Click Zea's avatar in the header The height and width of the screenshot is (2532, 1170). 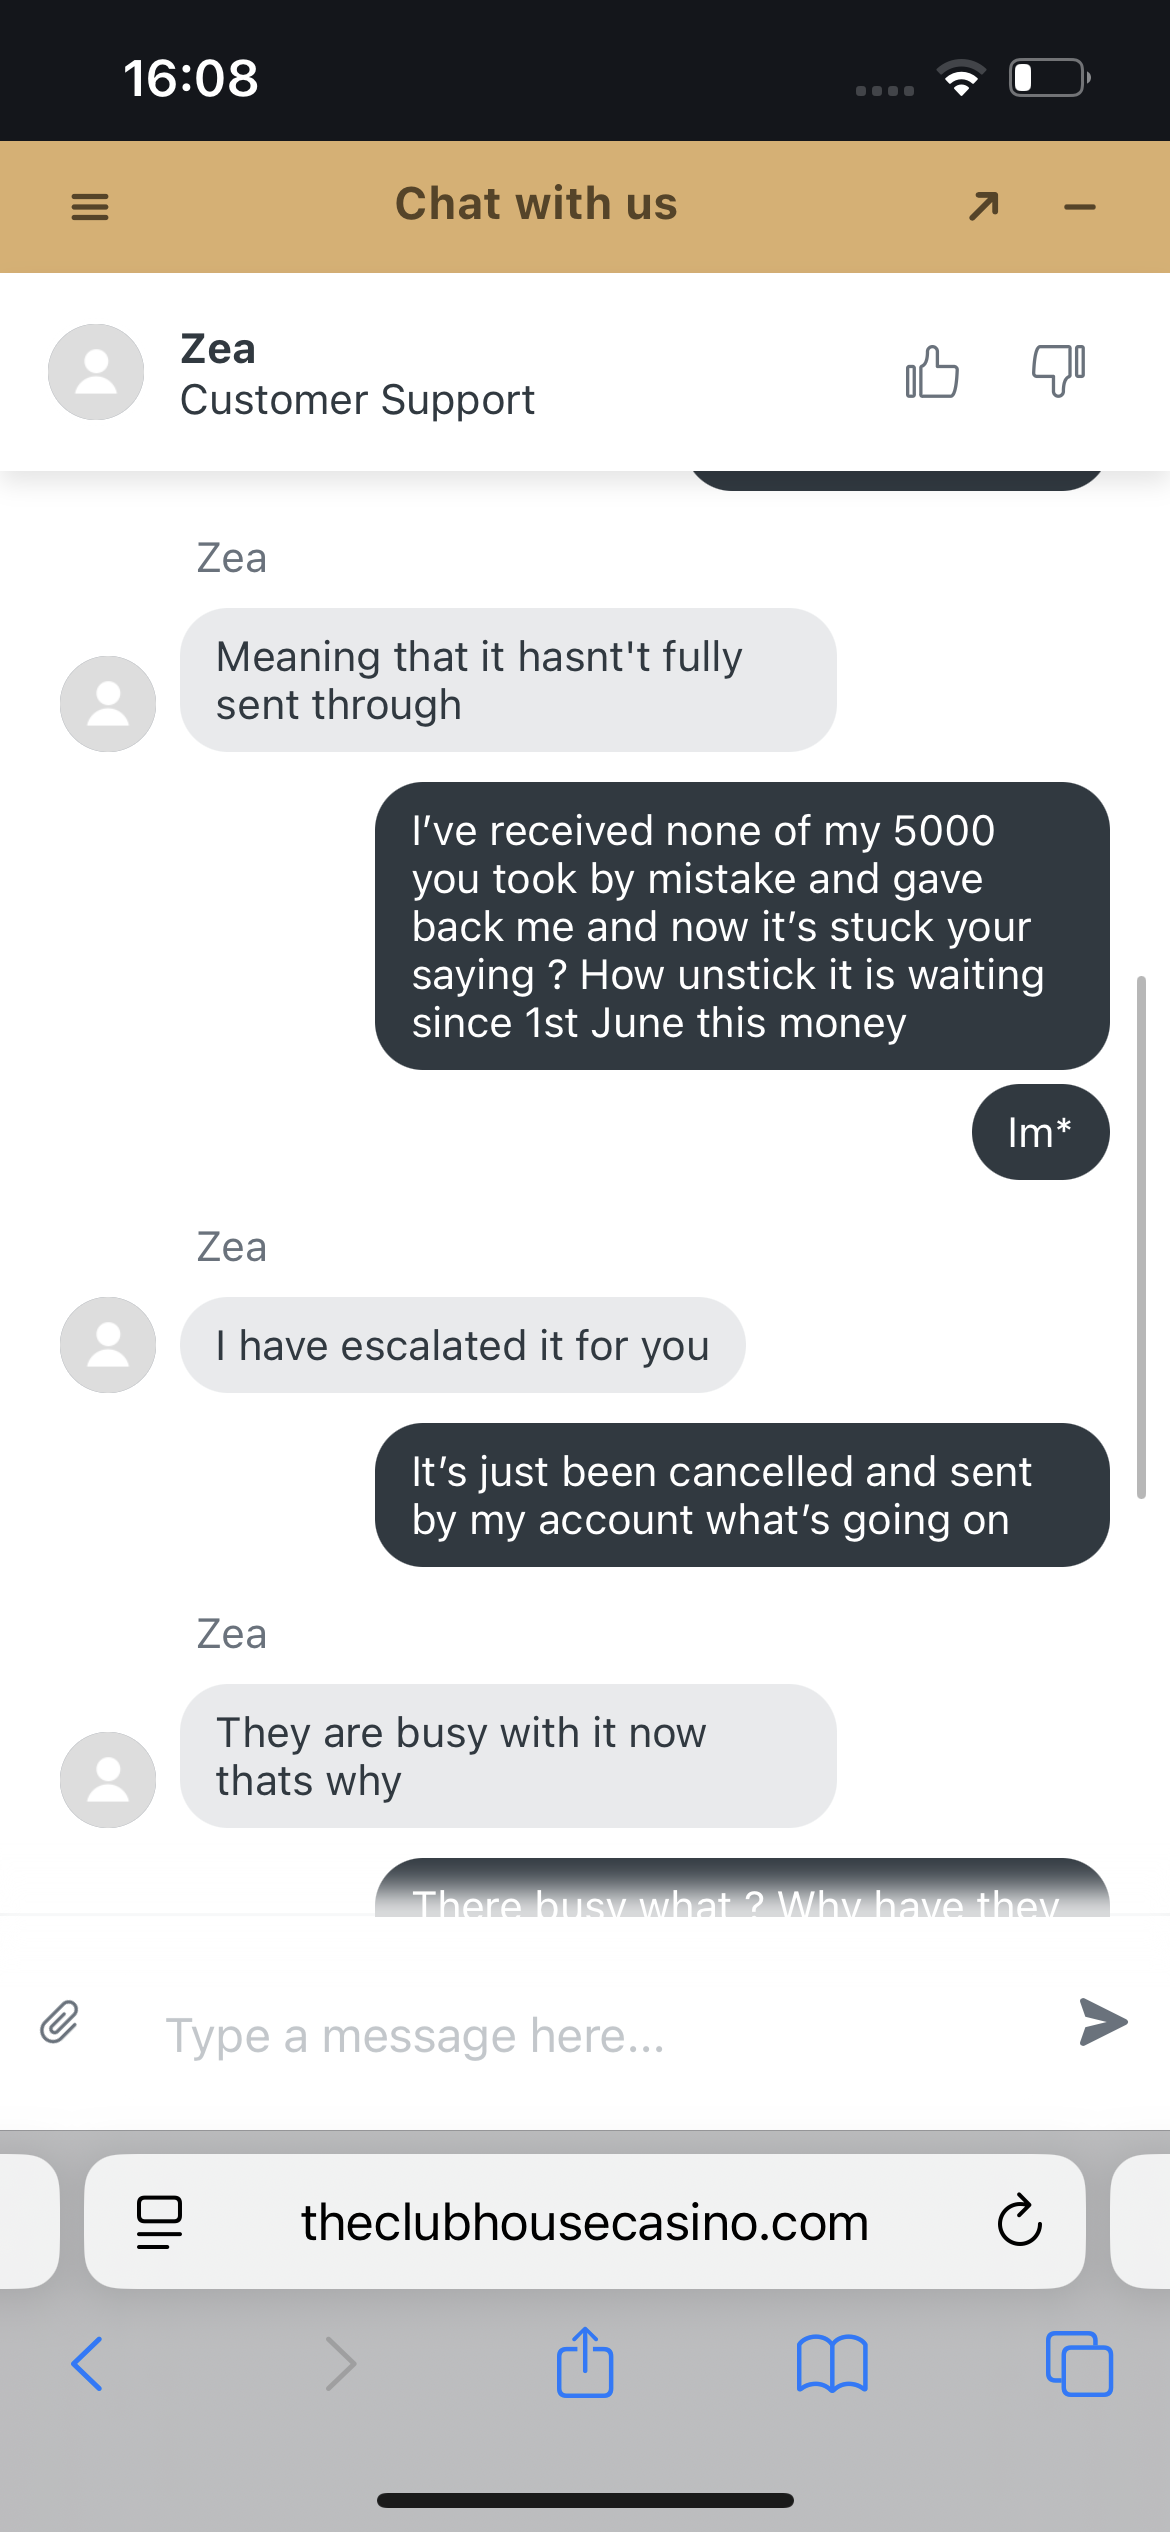pyautogui.click(x=96, y=372)
